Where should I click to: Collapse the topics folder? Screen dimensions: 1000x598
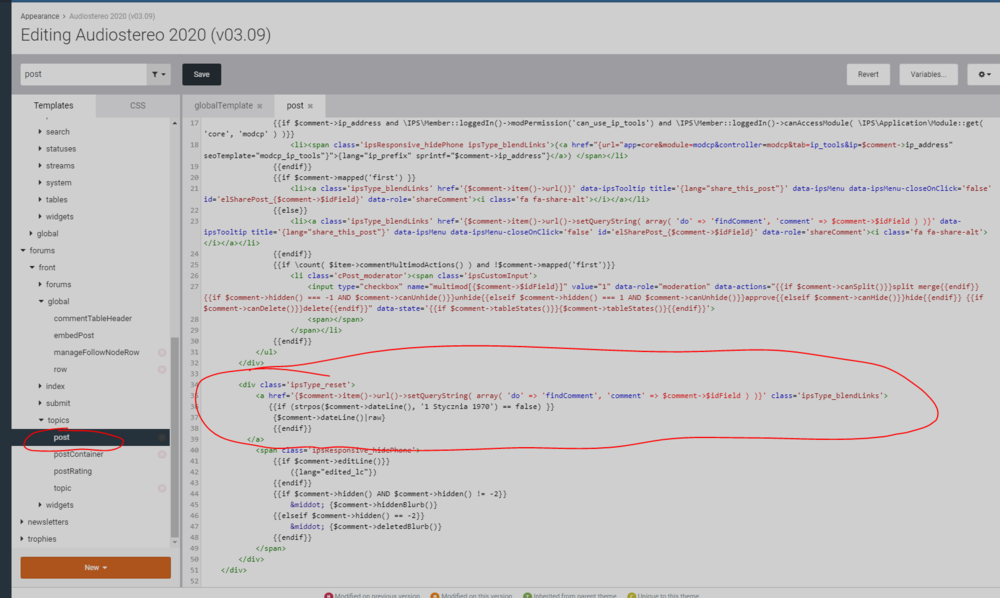pyautogui.click(x=39, y=420)
